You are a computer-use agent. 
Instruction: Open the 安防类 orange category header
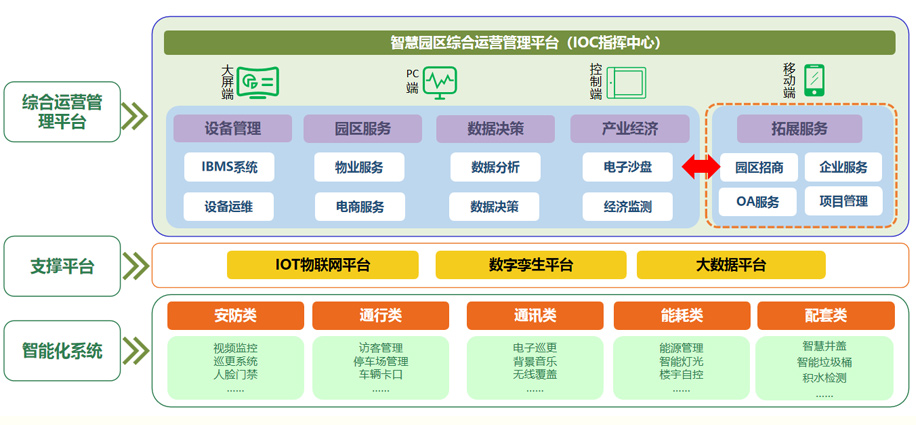click(x=236, y=316)
